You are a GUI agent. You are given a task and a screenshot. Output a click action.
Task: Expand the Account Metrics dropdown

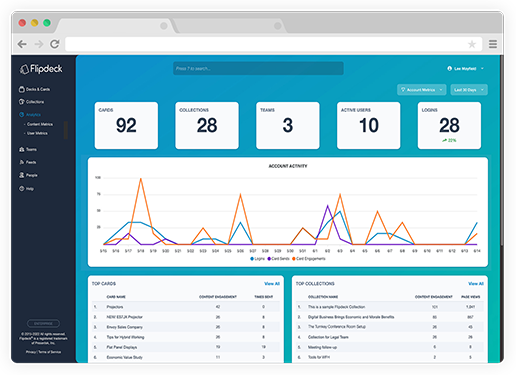point(422,90)
